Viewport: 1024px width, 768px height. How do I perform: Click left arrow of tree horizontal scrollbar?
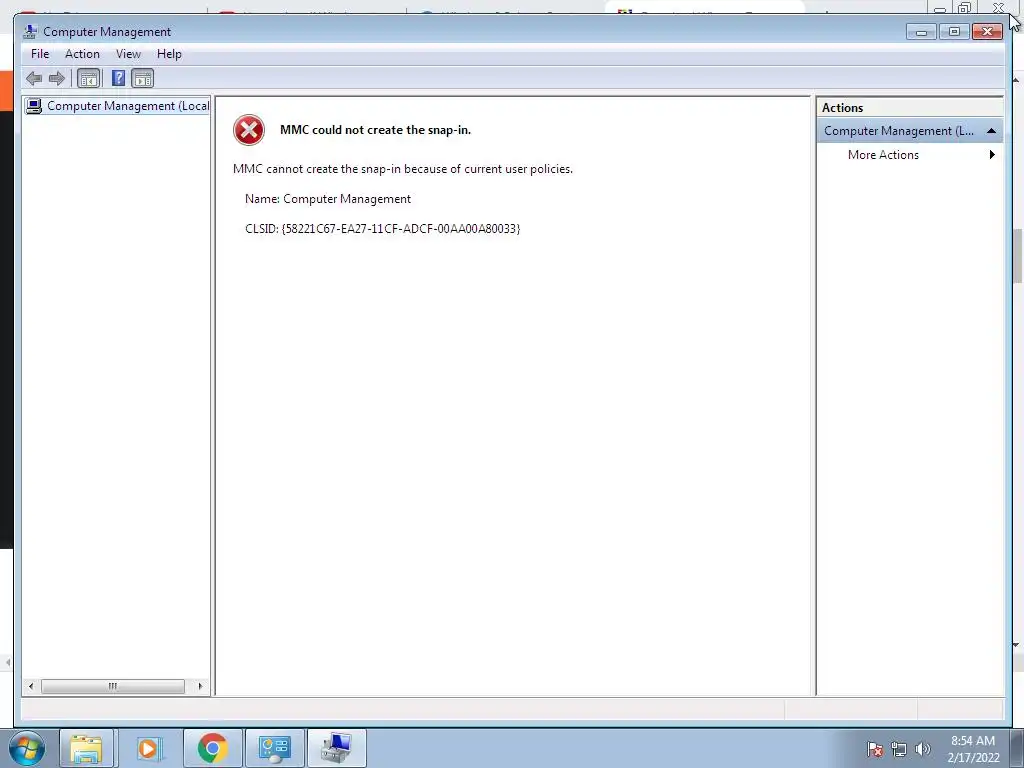pos(31,686)
